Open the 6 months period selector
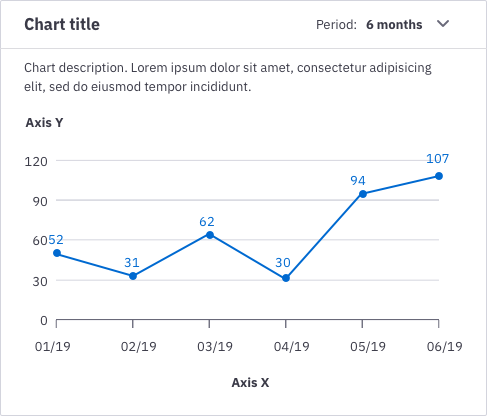The width and height of the screenshot is (487, 416). coord(394,25)
